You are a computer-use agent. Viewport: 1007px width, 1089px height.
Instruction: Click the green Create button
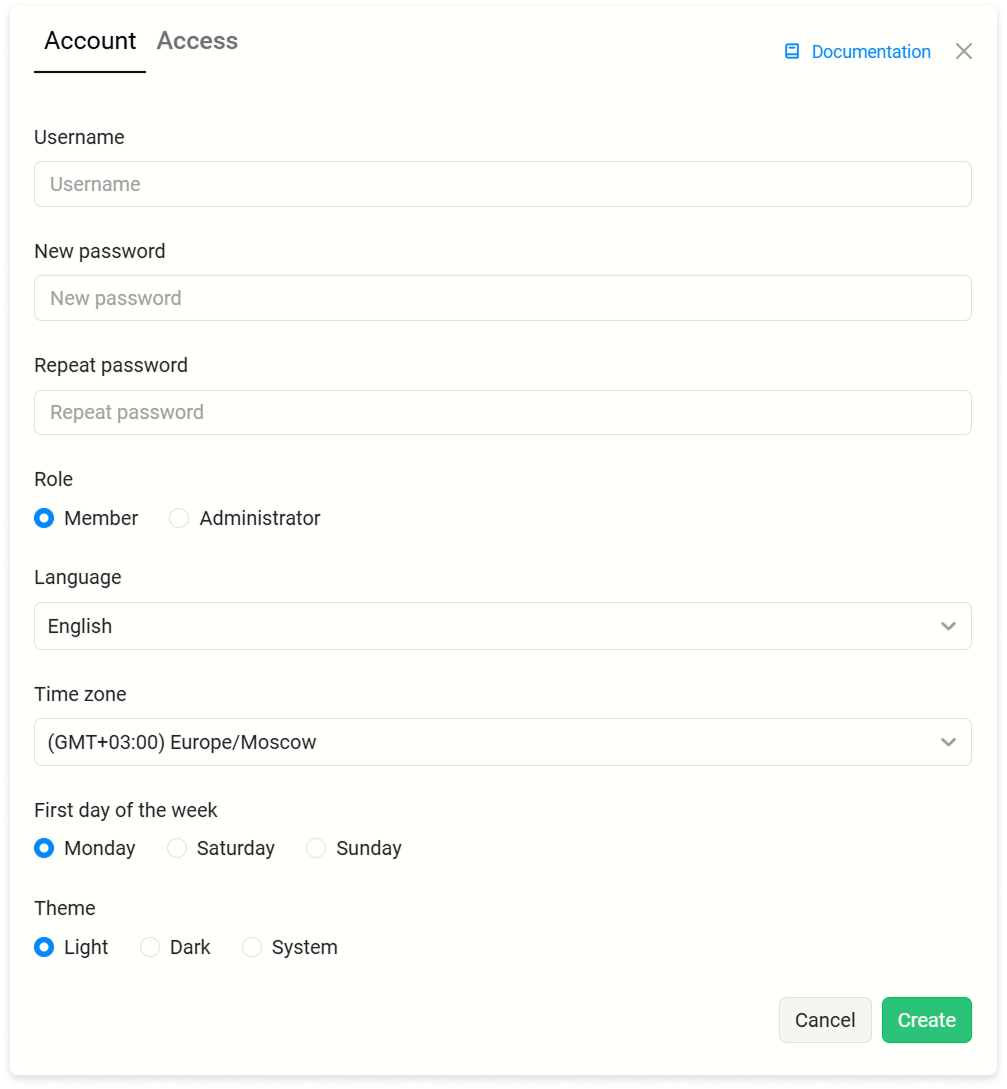coord(926,1020)
